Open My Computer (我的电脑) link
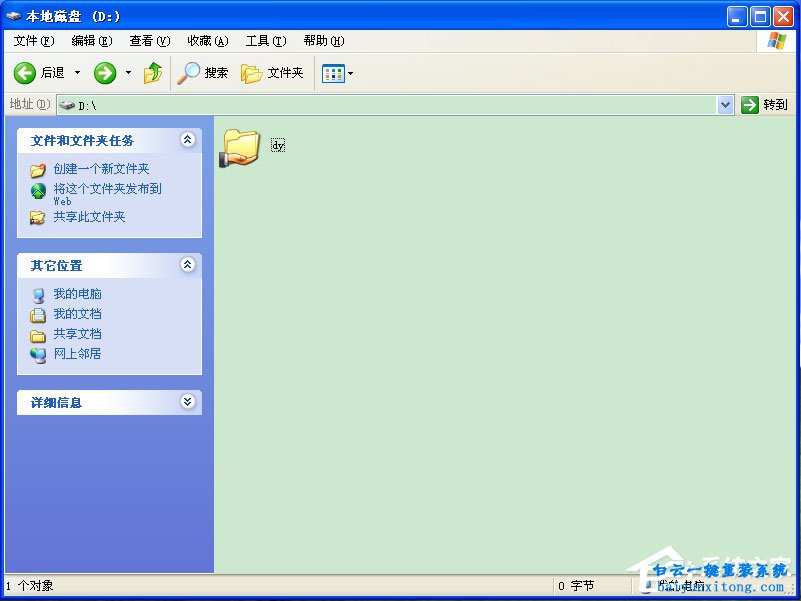 pyautogui.click(x=77, y=294)
